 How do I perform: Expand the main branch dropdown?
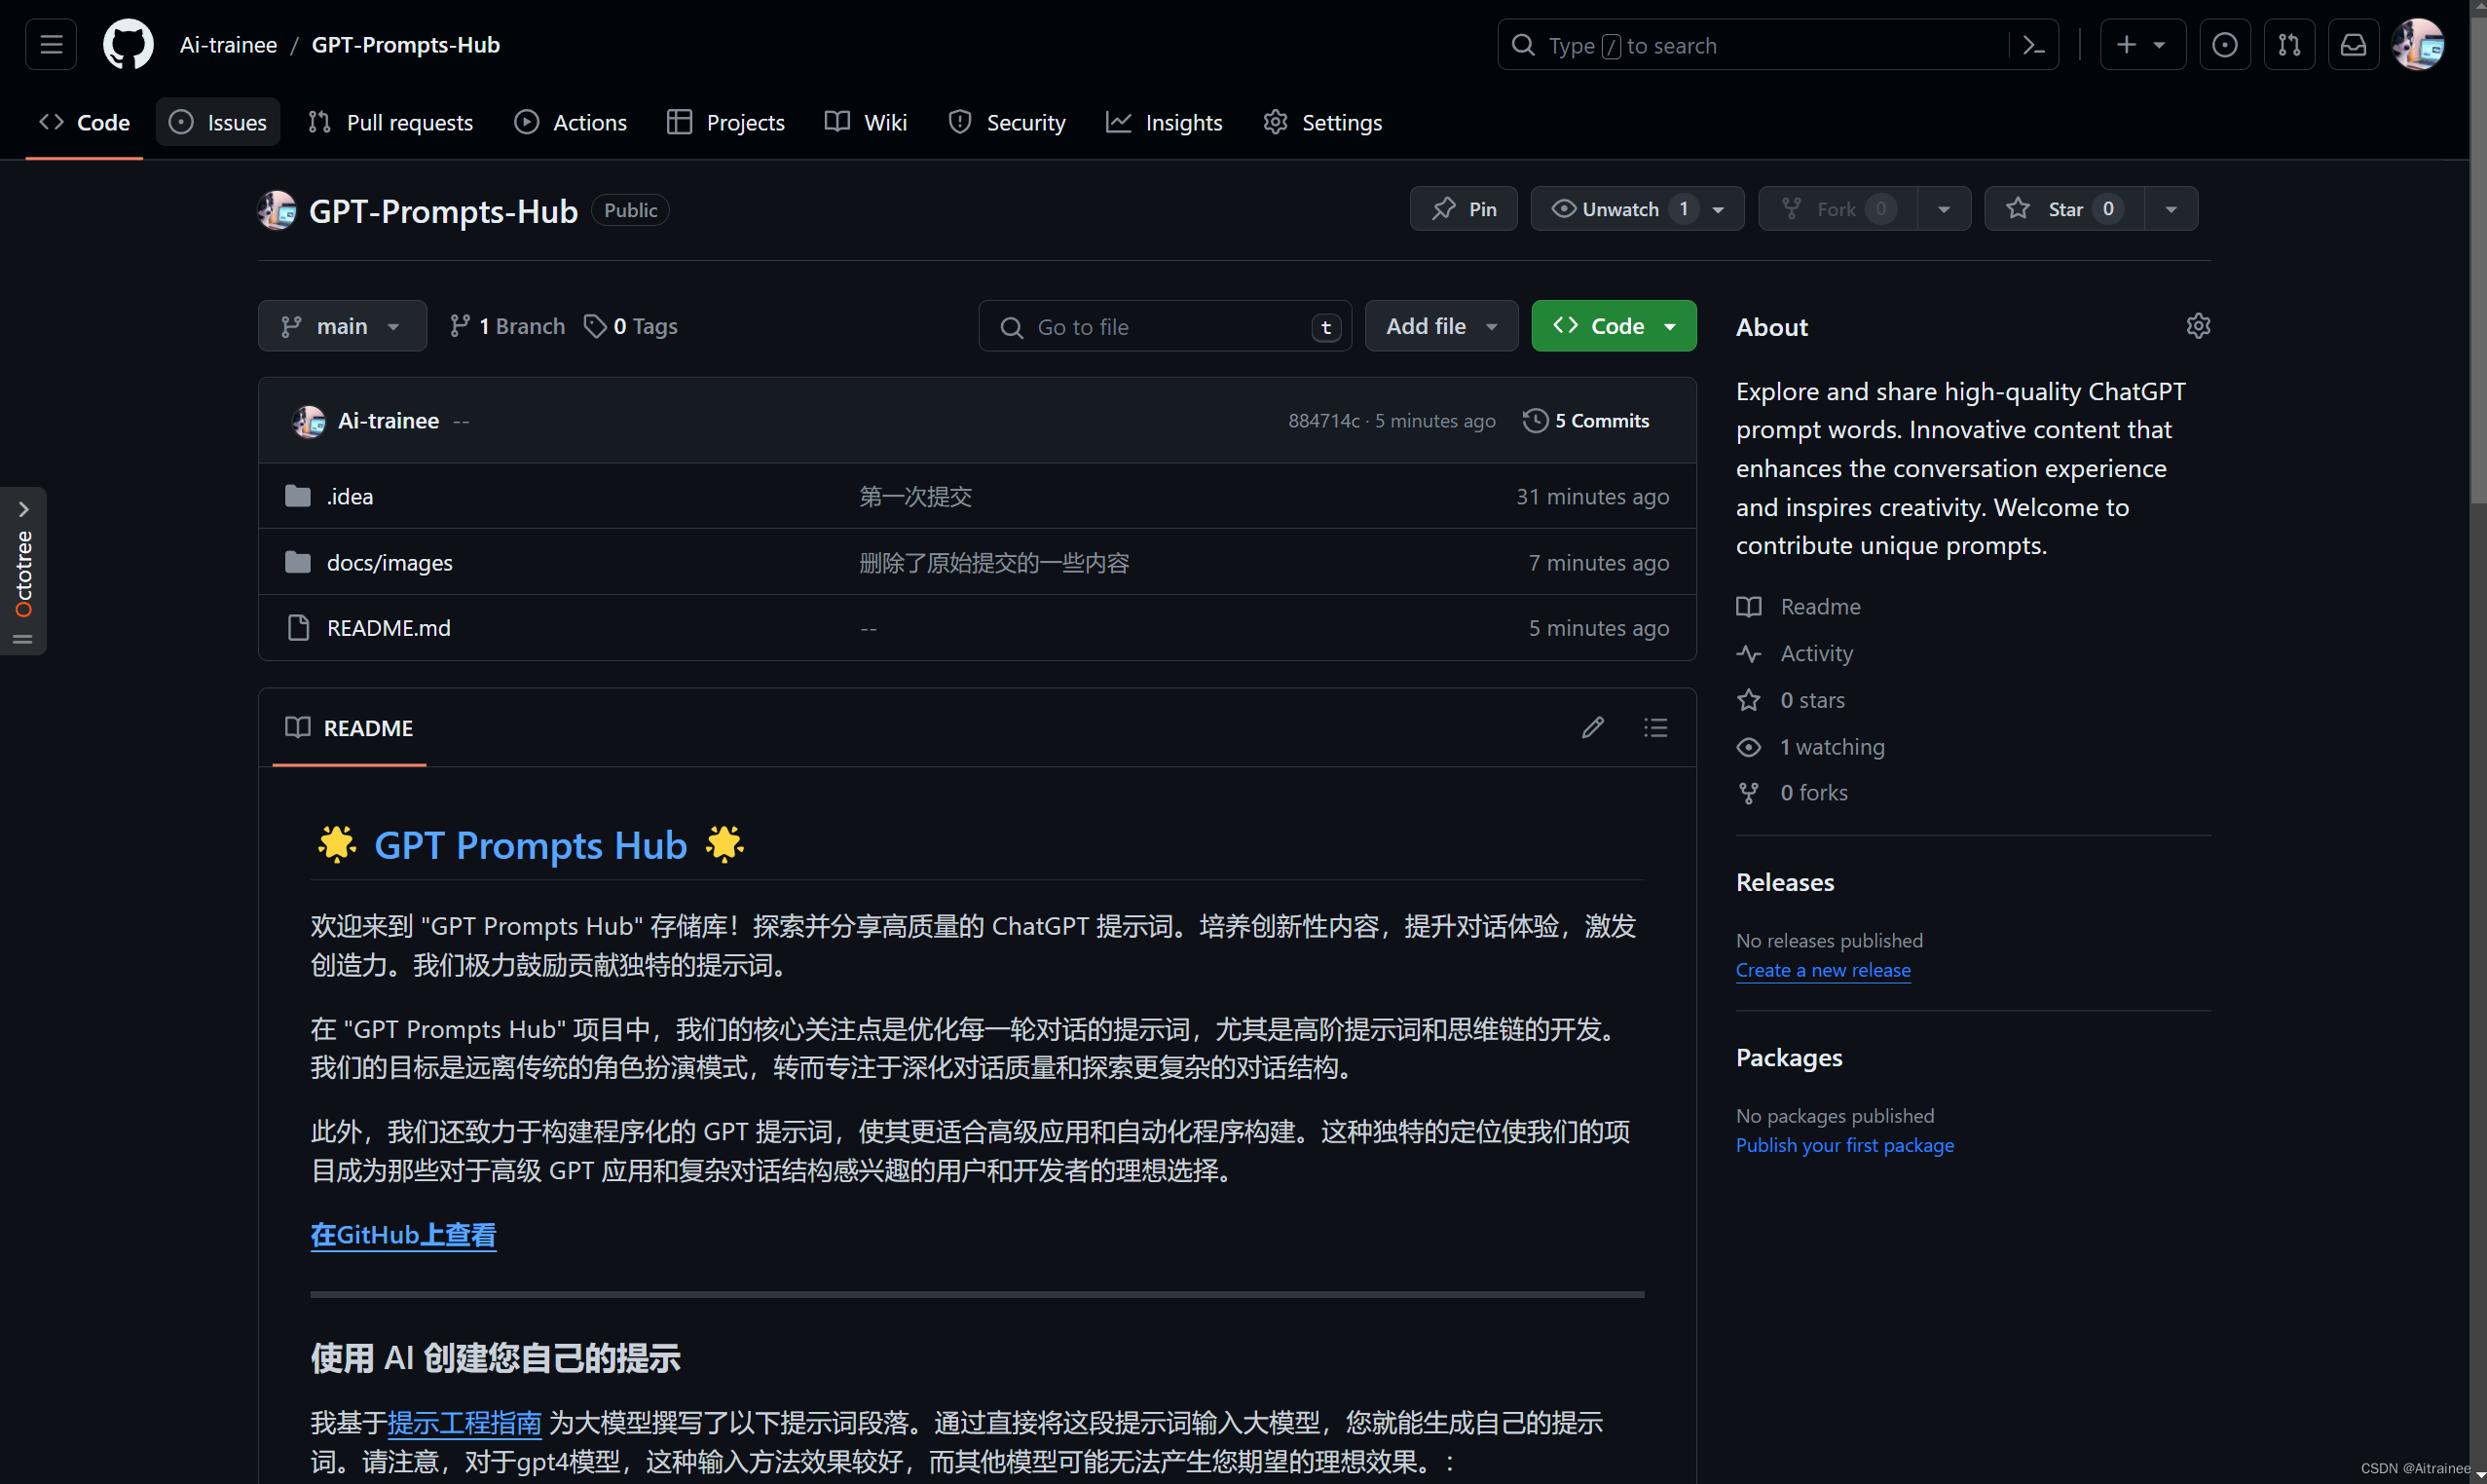coord(342,326)
